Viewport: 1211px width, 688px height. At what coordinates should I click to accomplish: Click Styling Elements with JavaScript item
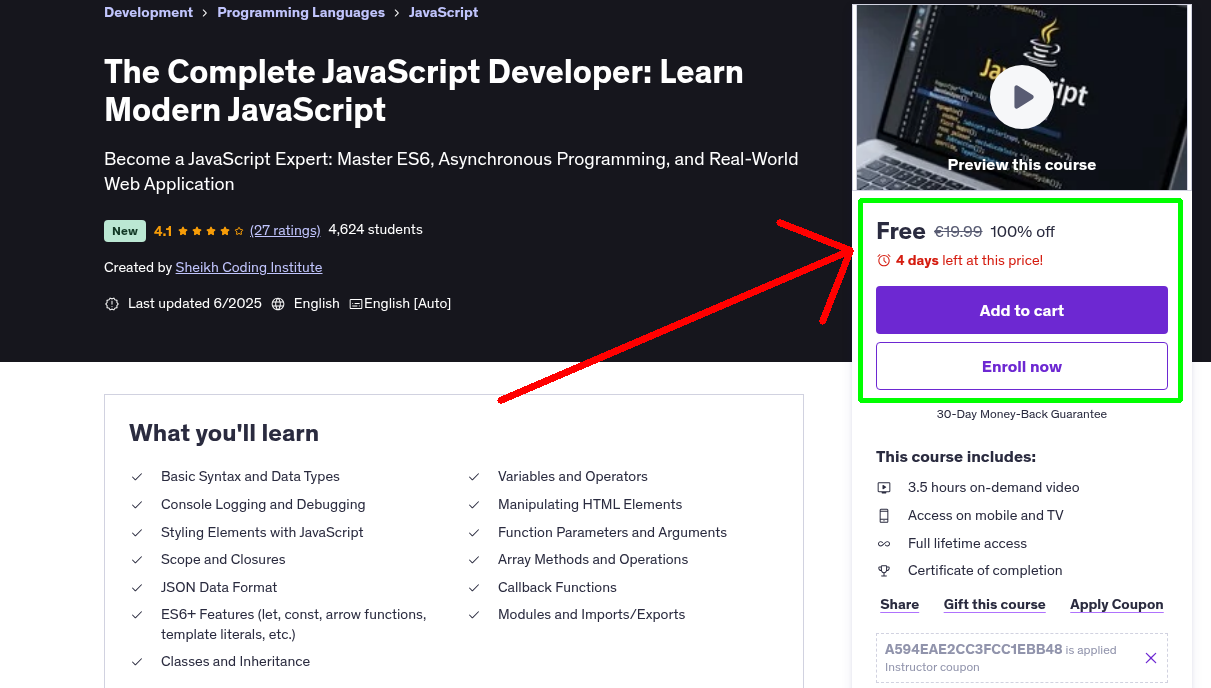(262, 533)
